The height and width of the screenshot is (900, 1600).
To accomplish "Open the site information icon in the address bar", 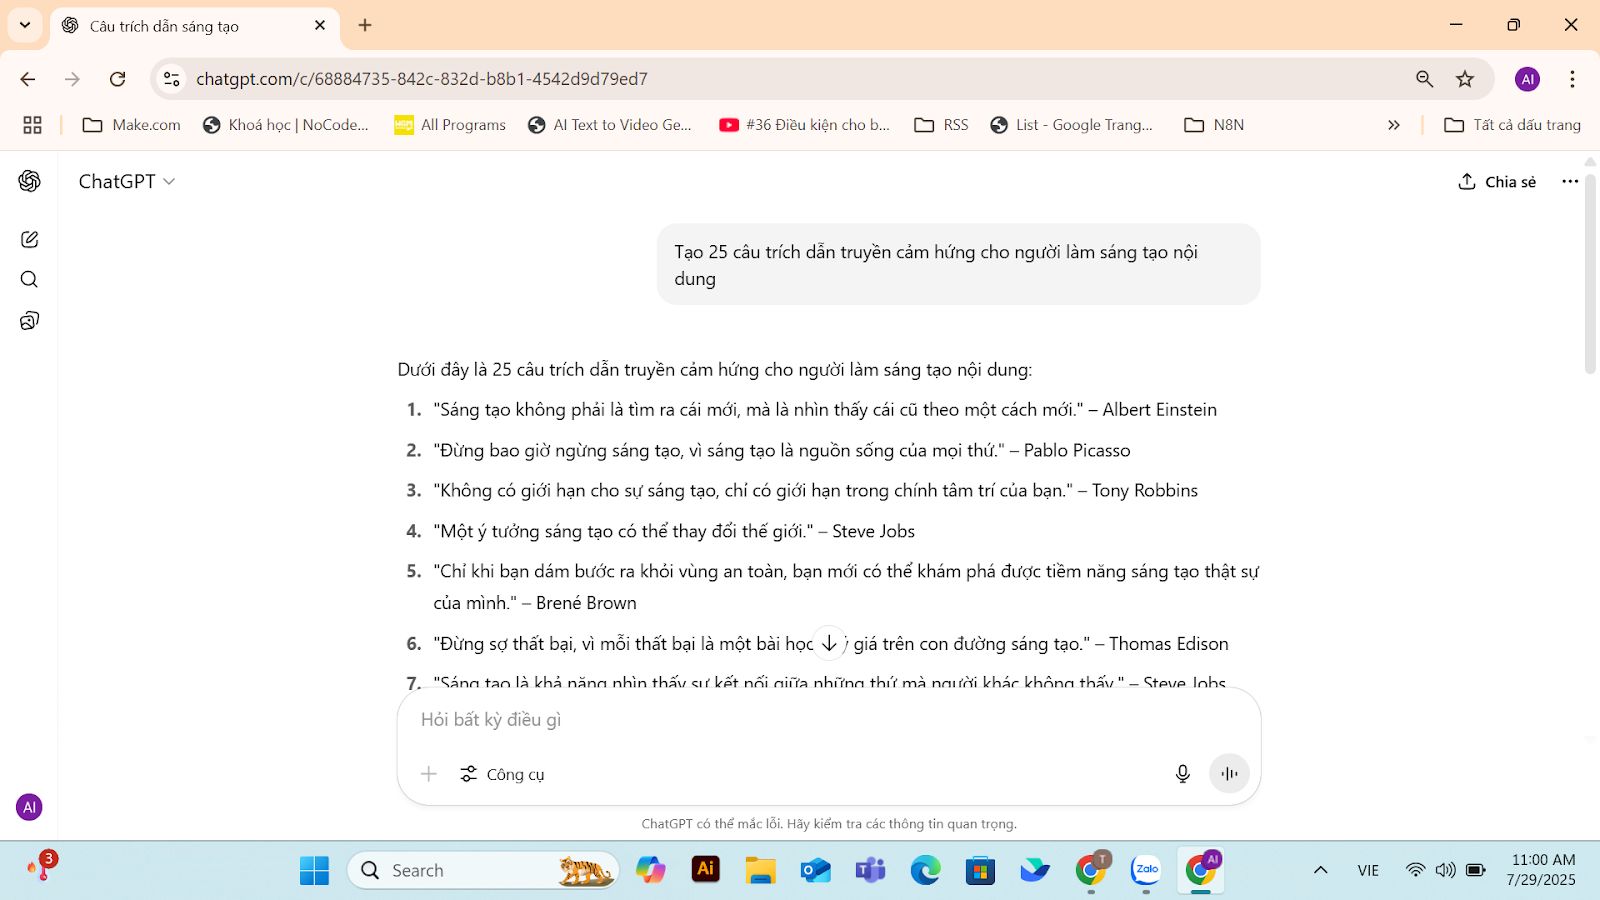I will [172, 79].
